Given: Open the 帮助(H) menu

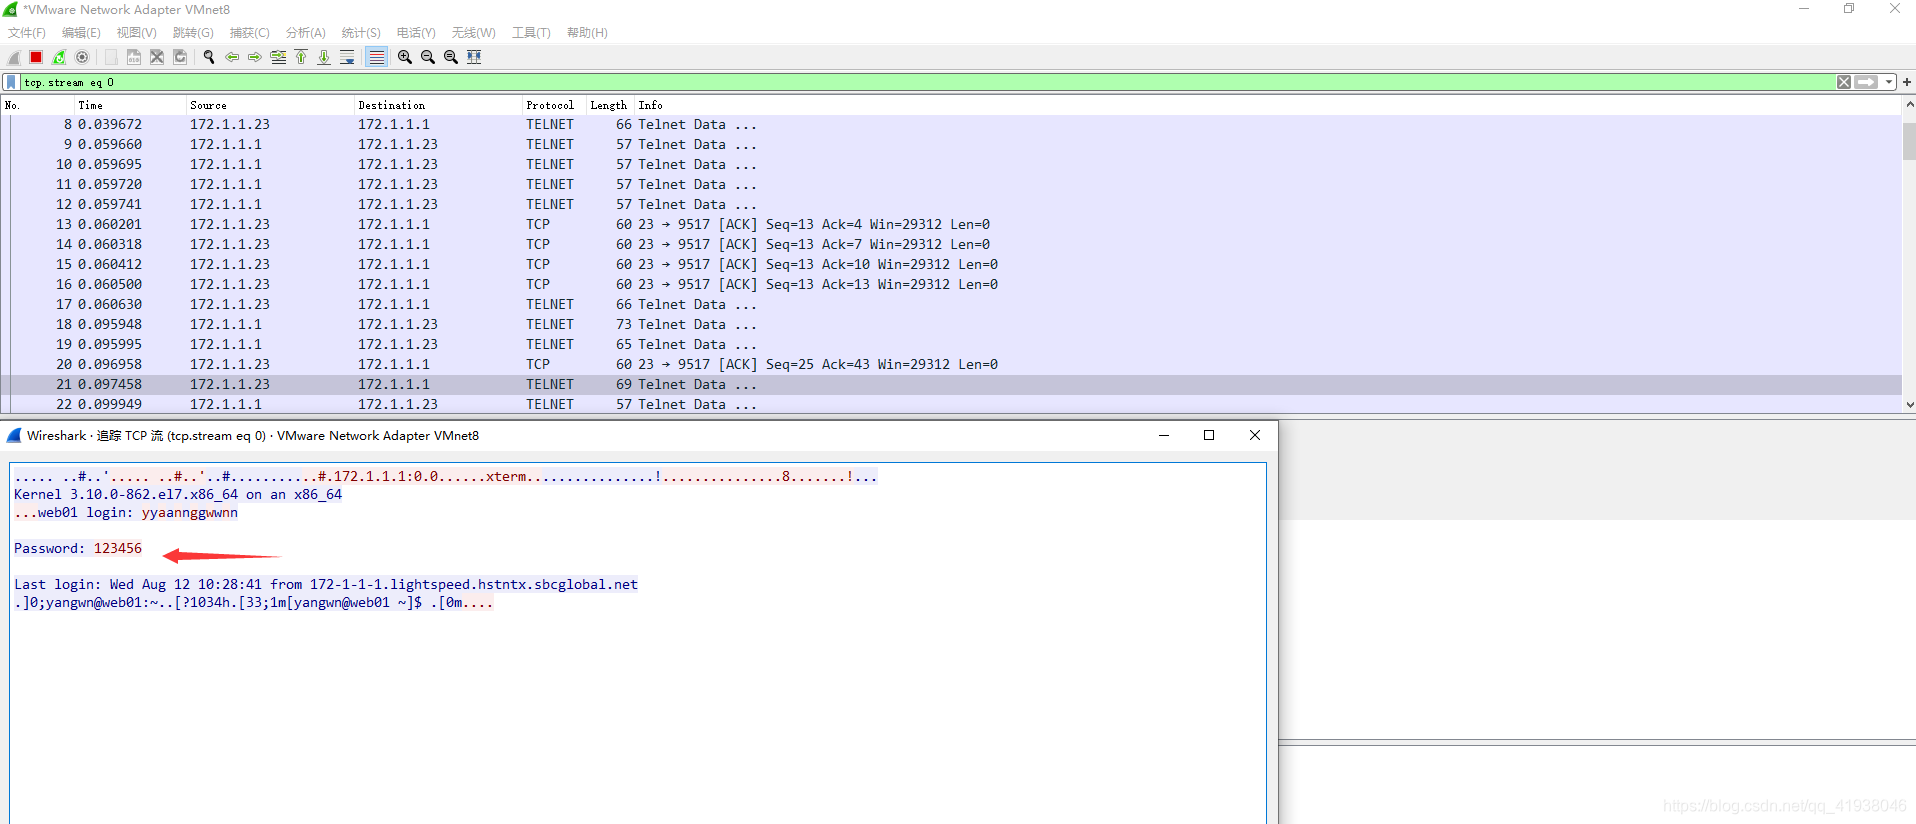Looking at the screenshot, I should pos(587,33).
